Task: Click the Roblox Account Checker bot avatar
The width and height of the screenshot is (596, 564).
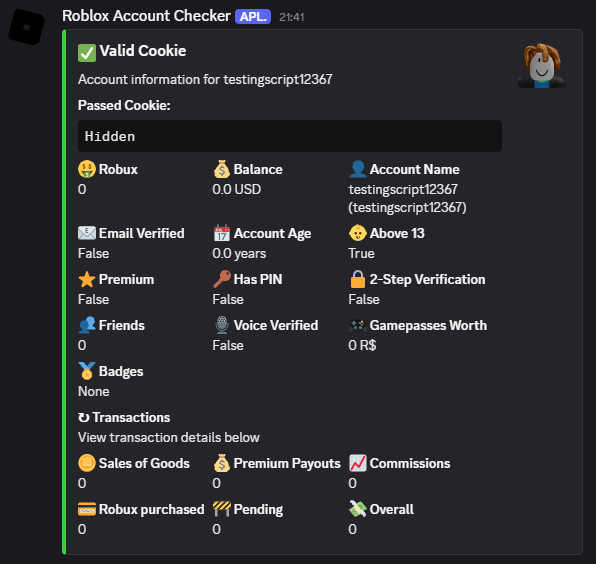Action: (27, 26)
